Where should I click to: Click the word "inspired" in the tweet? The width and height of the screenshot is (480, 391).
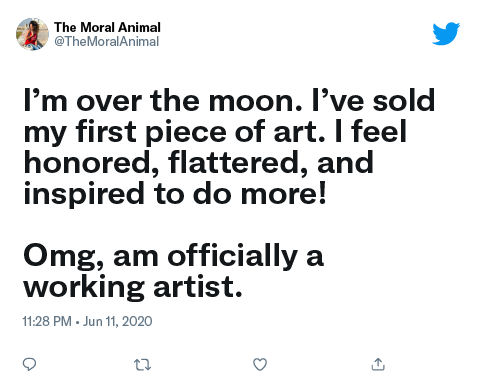tap(84, 194)
